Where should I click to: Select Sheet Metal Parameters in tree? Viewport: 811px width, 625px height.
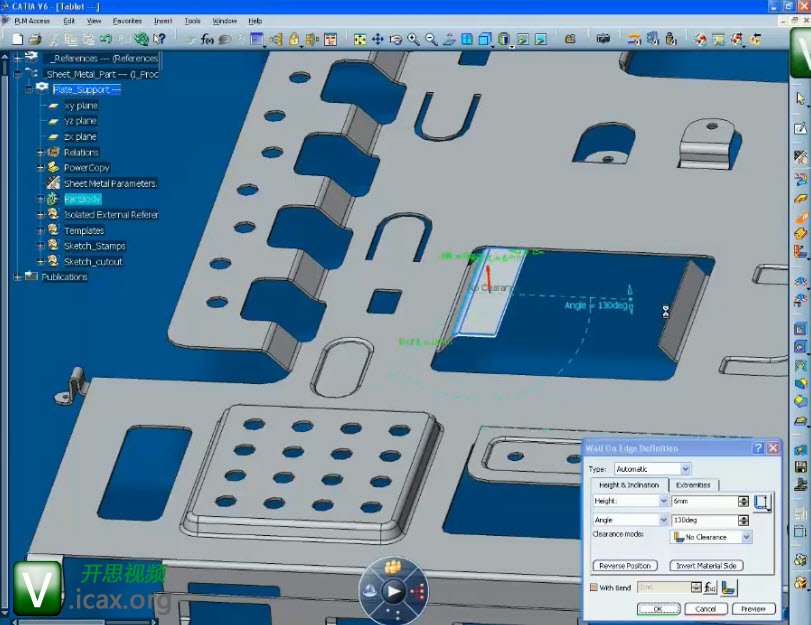(x=110, y=184)
